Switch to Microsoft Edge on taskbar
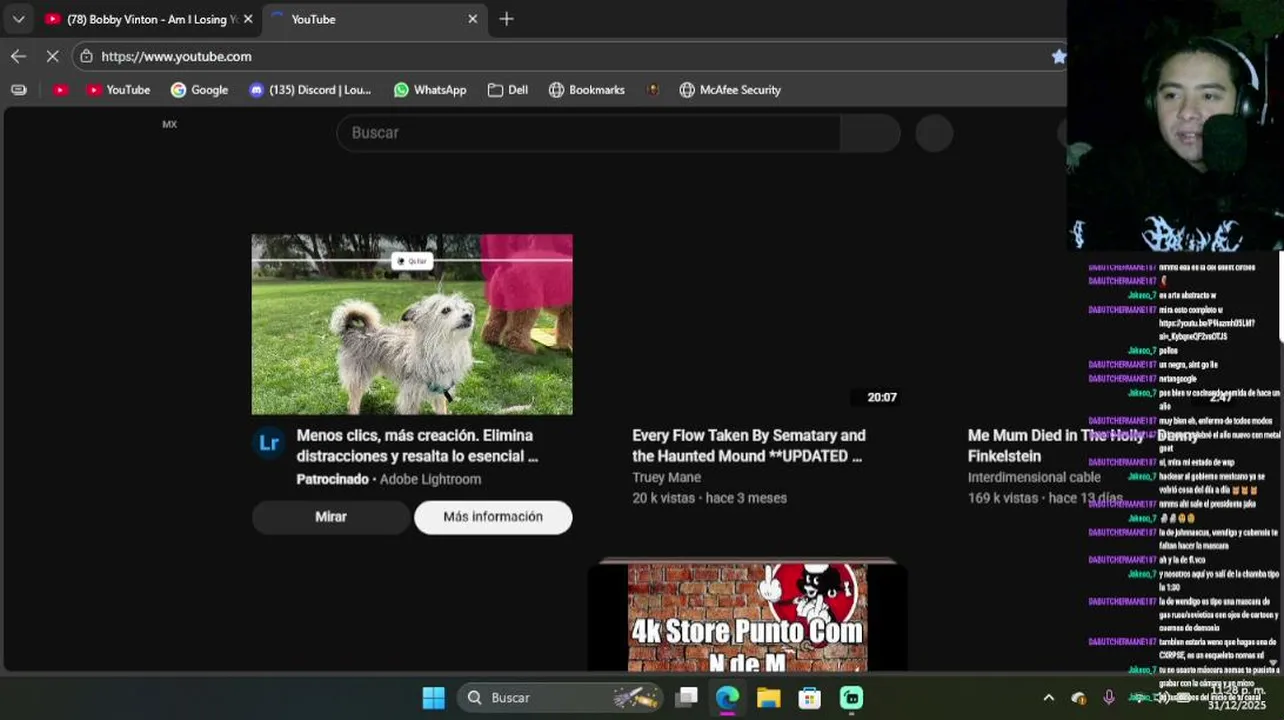The height and width of the screenshot is (720, 1284). coord(727,697)
